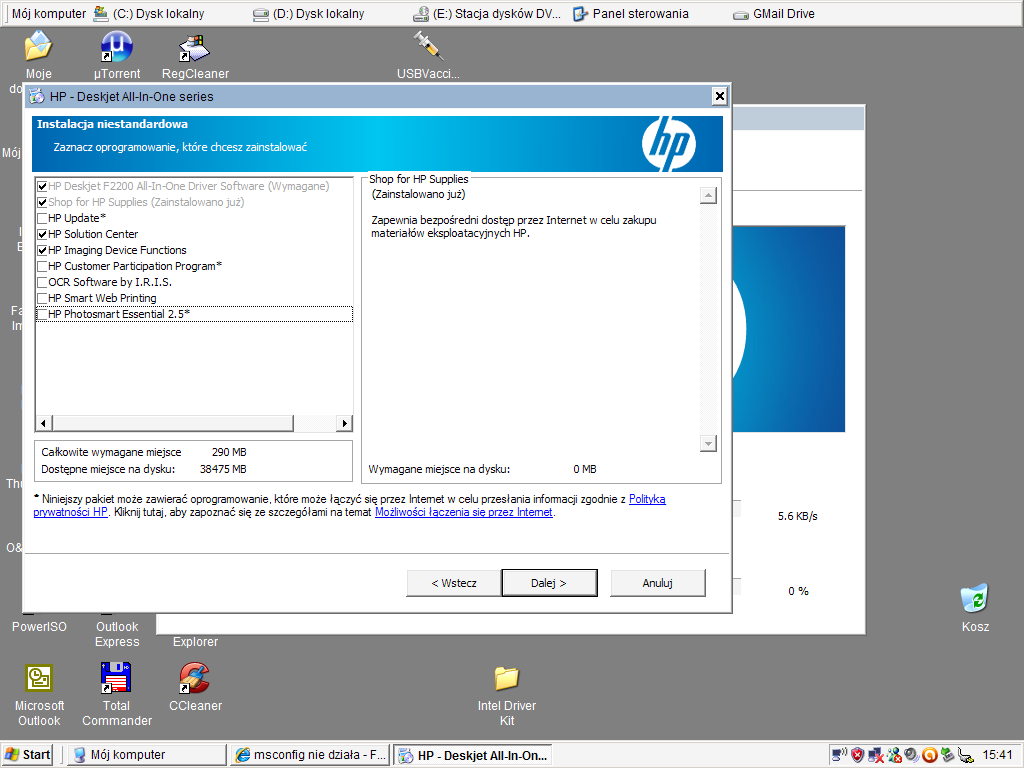Open GMail Drive from top toolbar
Screen dimensions: 1024x768
[x=774, y=14]
